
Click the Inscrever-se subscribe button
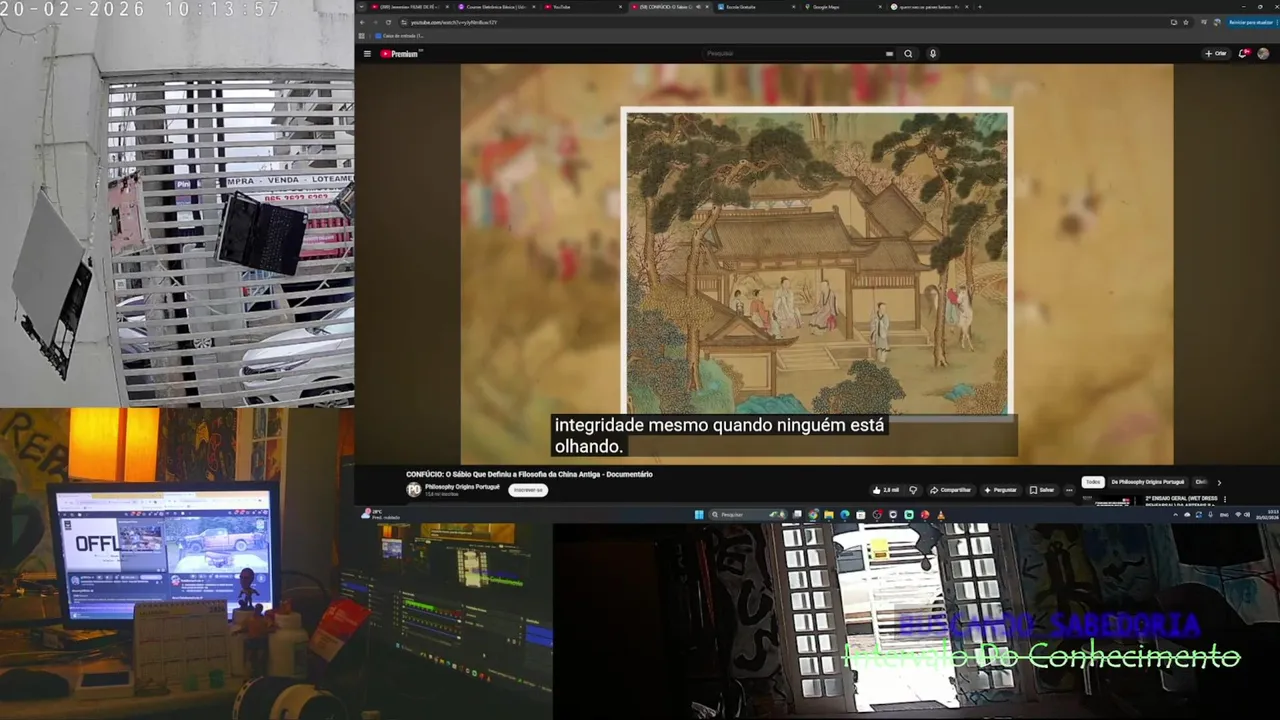tap(528, 490)
